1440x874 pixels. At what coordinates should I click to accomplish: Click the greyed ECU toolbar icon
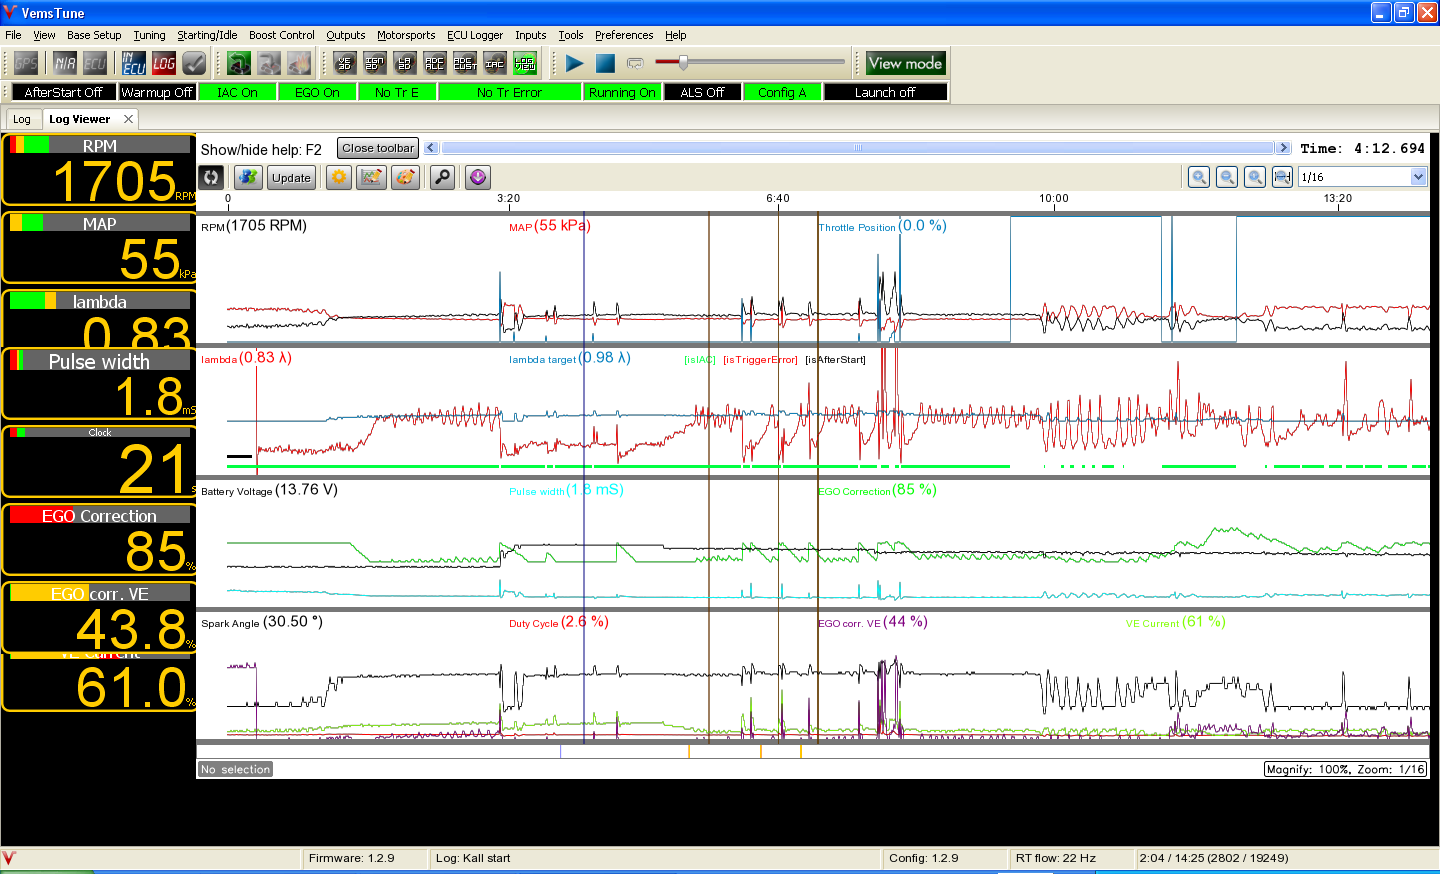tap(95, 64)
